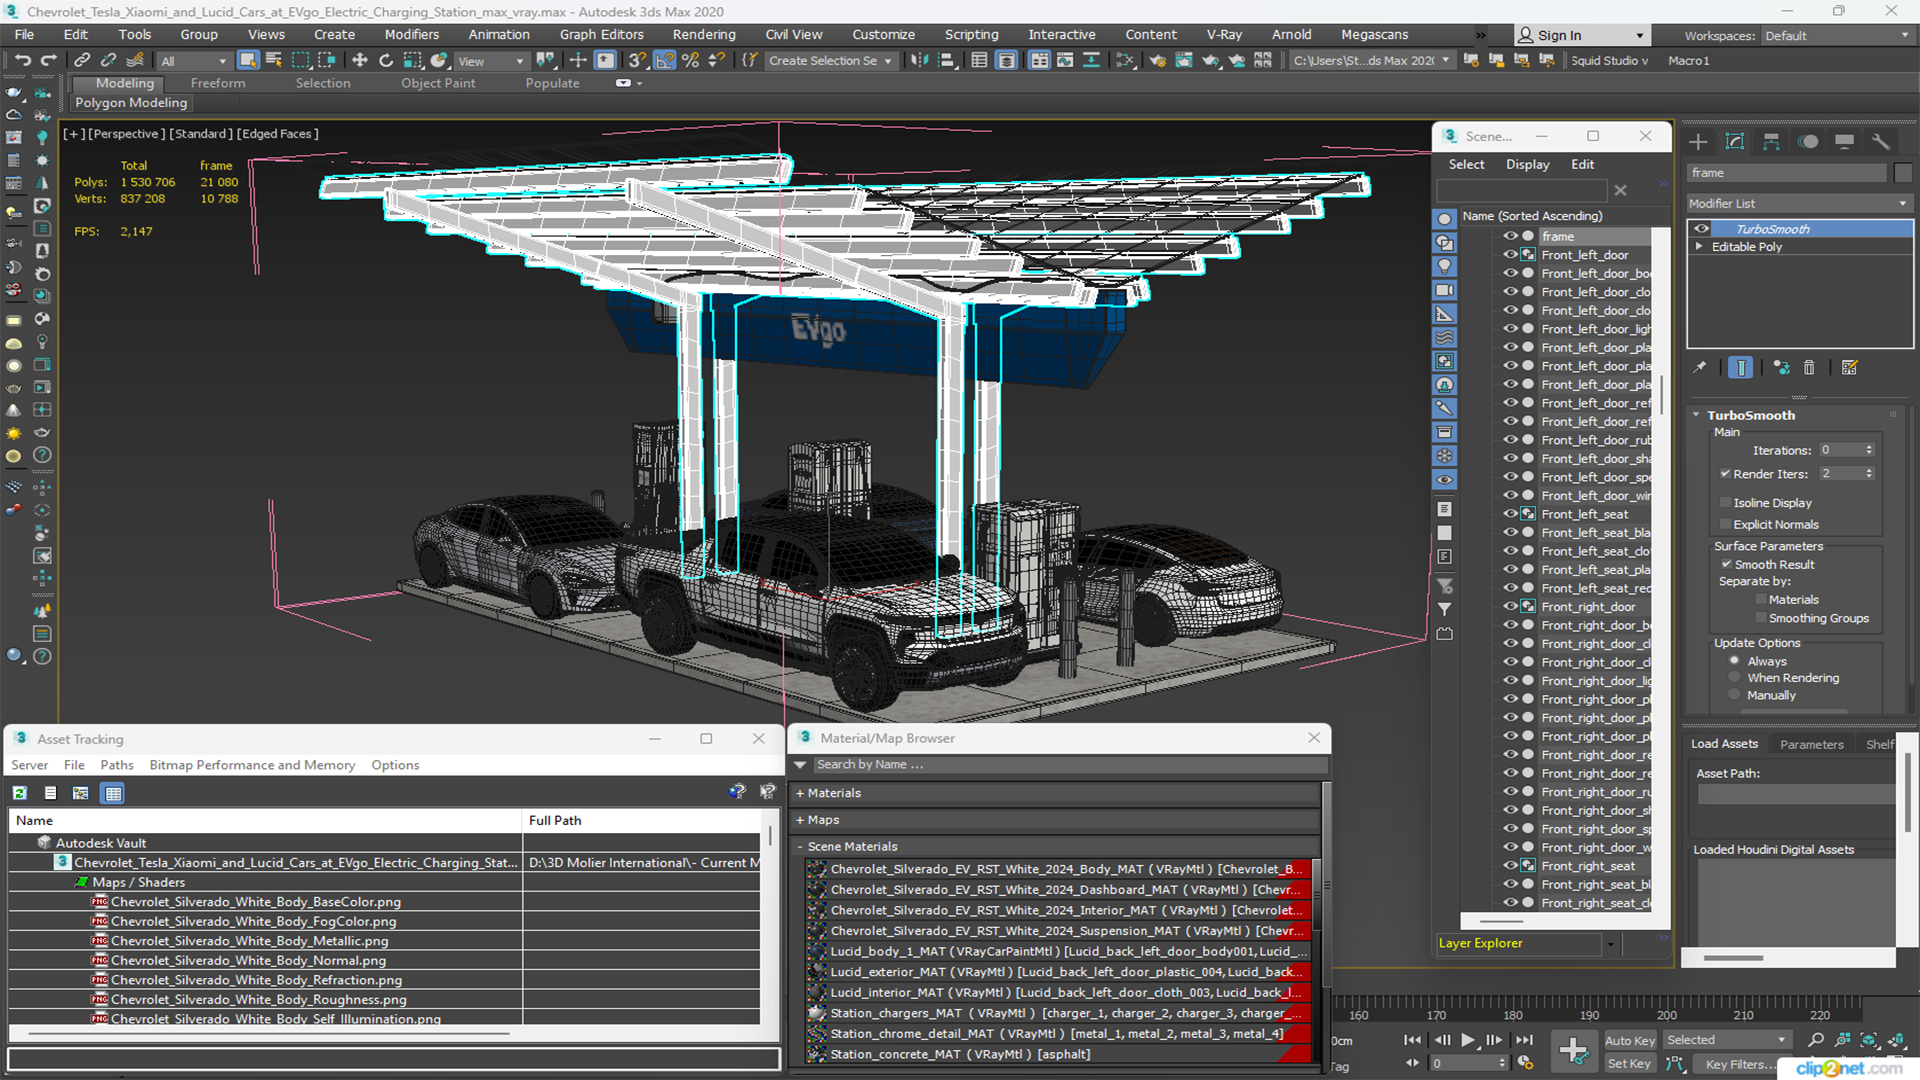Toggle Smooth Result checkbox
This screenshot has height=1080, width=1920.
click(1726, 565)
